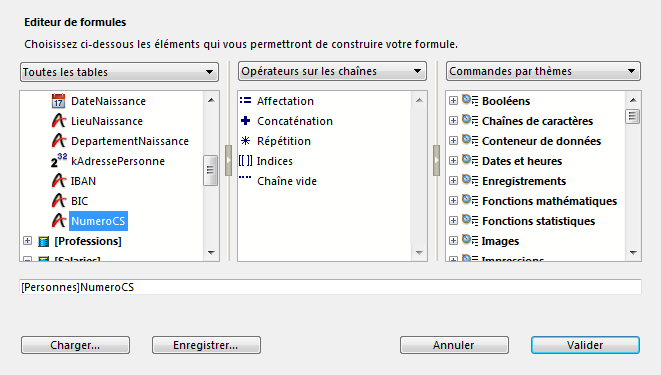Click the fields list scrollbar down arrow
Screen dimensions: 661x375
tap(211, 252)
